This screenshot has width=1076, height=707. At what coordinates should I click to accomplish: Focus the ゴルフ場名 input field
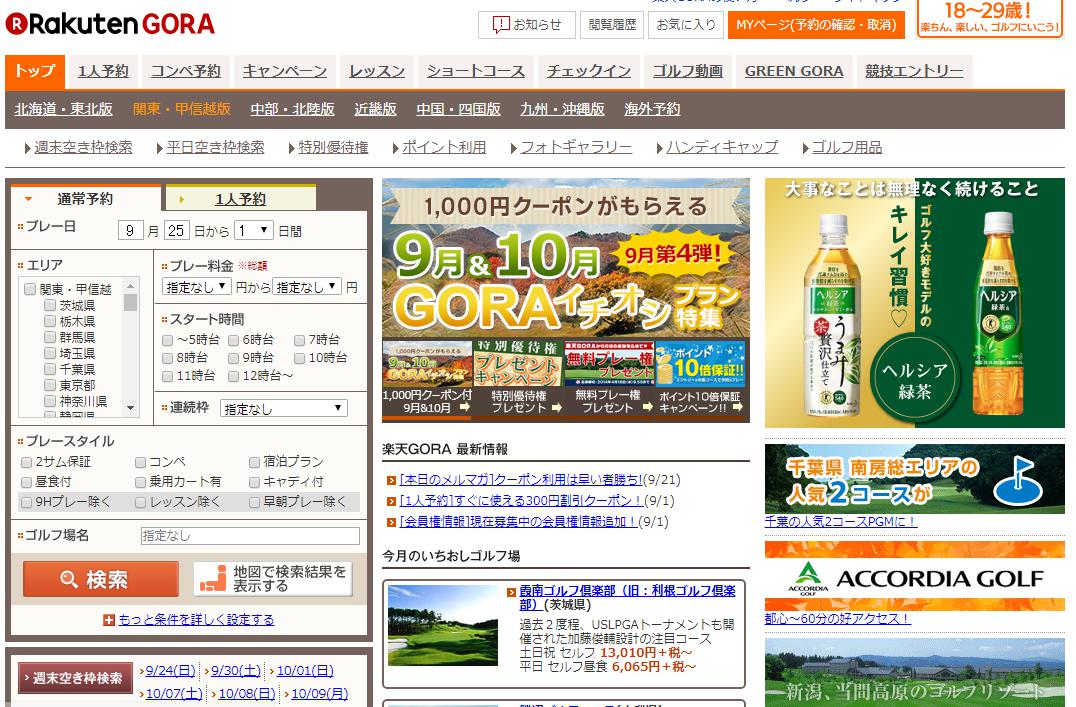[250, 535]
